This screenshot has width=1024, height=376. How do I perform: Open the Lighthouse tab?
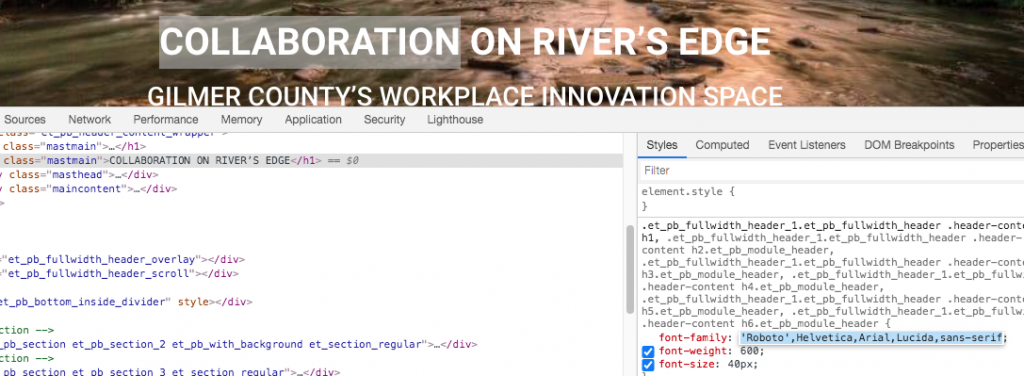pyautogui.click(x=455, y=119)
